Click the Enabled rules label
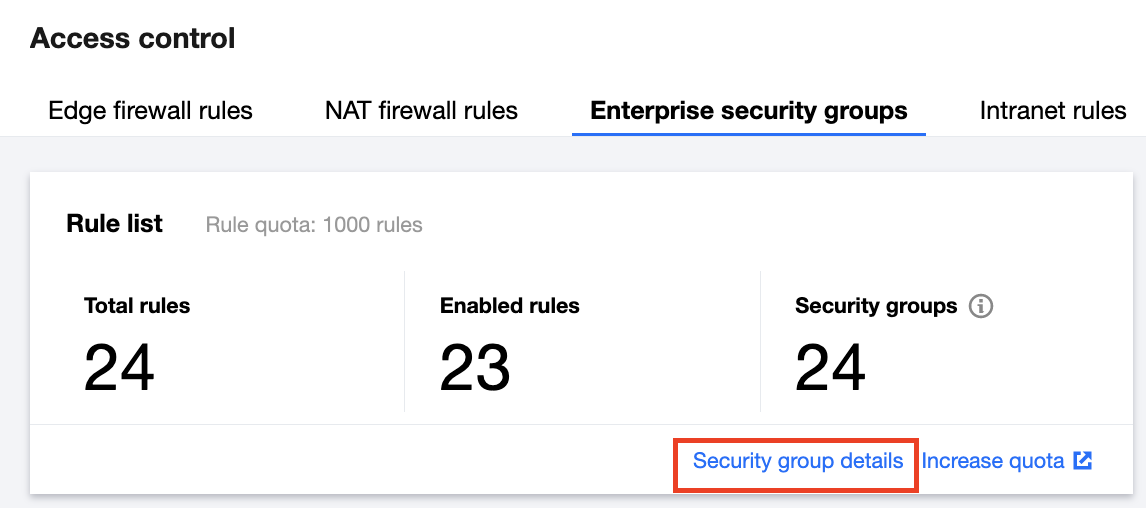The image size is (1146, 508). click(x=509, y=306)
